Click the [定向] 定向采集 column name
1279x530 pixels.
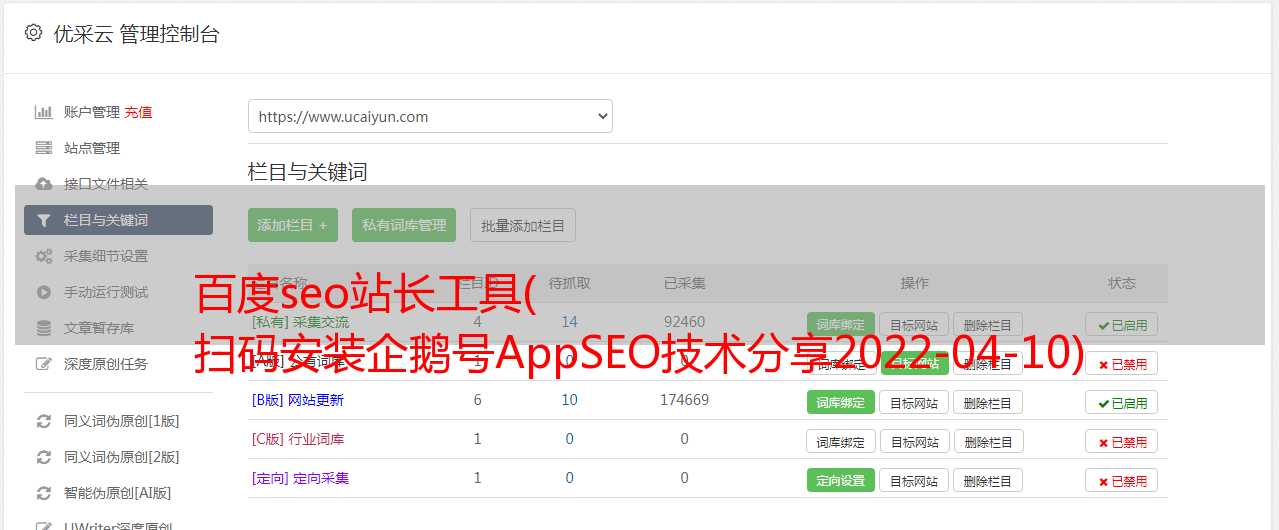coord(301,478)
